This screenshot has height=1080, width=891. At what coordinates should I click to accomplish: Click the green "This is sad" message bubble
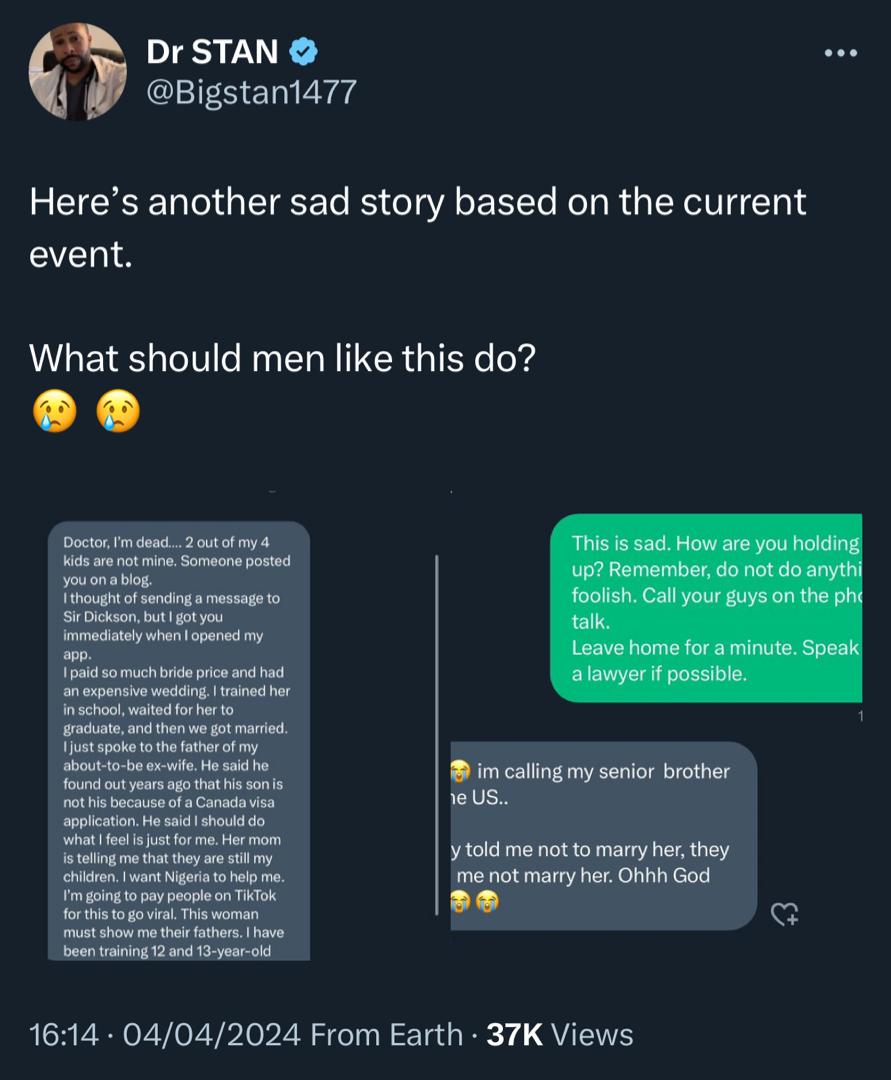tap(706, 607)
